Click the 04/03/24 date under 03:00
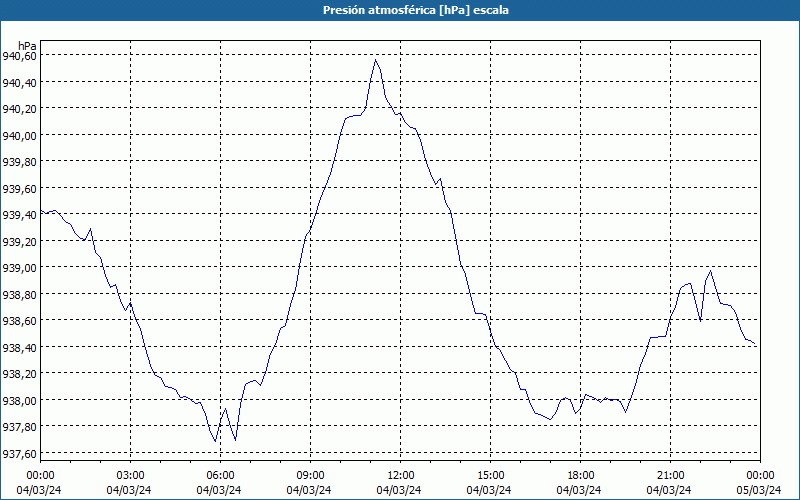800x500 pixels. [129, 490]
